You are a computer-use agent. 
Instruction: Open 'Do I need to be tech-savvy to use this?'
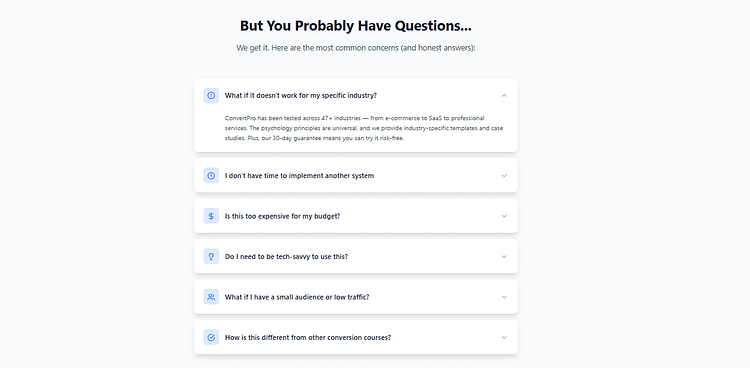356,256
